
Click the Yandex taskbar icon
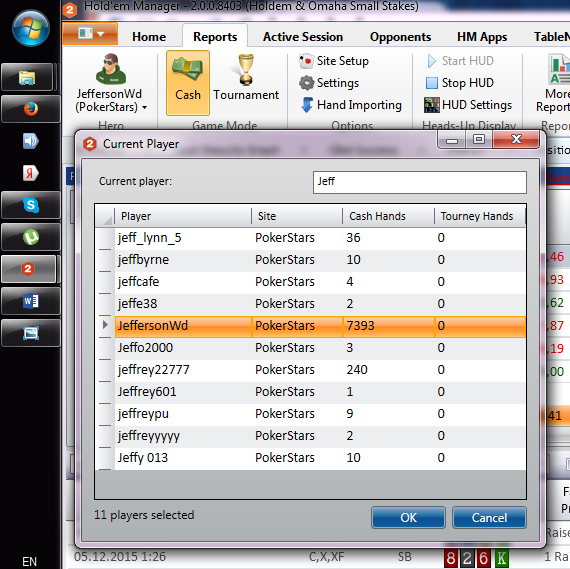(31, 173)
